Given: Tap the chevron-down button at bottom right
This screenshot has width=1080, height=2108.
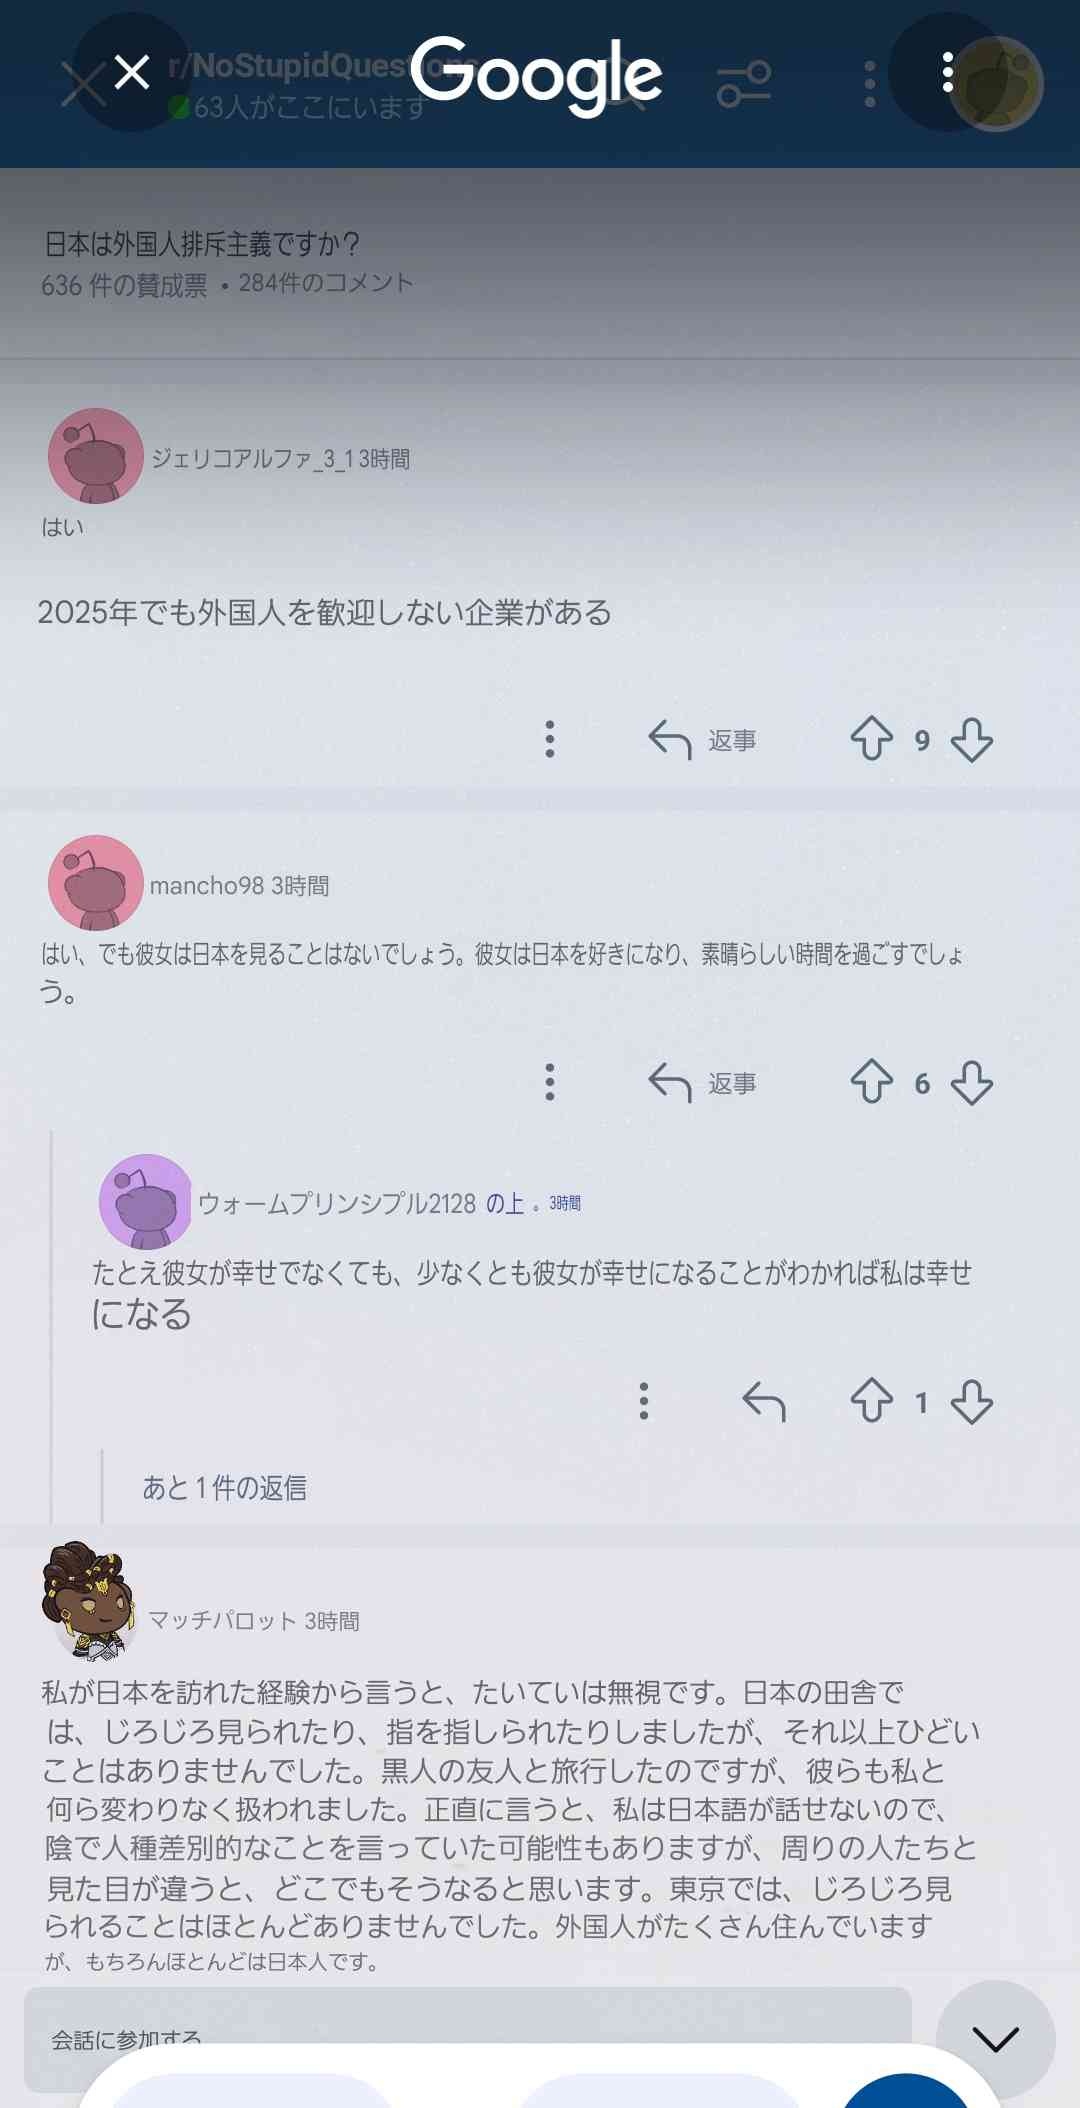Looking at the screenshot, I should tap(995, 2038).
